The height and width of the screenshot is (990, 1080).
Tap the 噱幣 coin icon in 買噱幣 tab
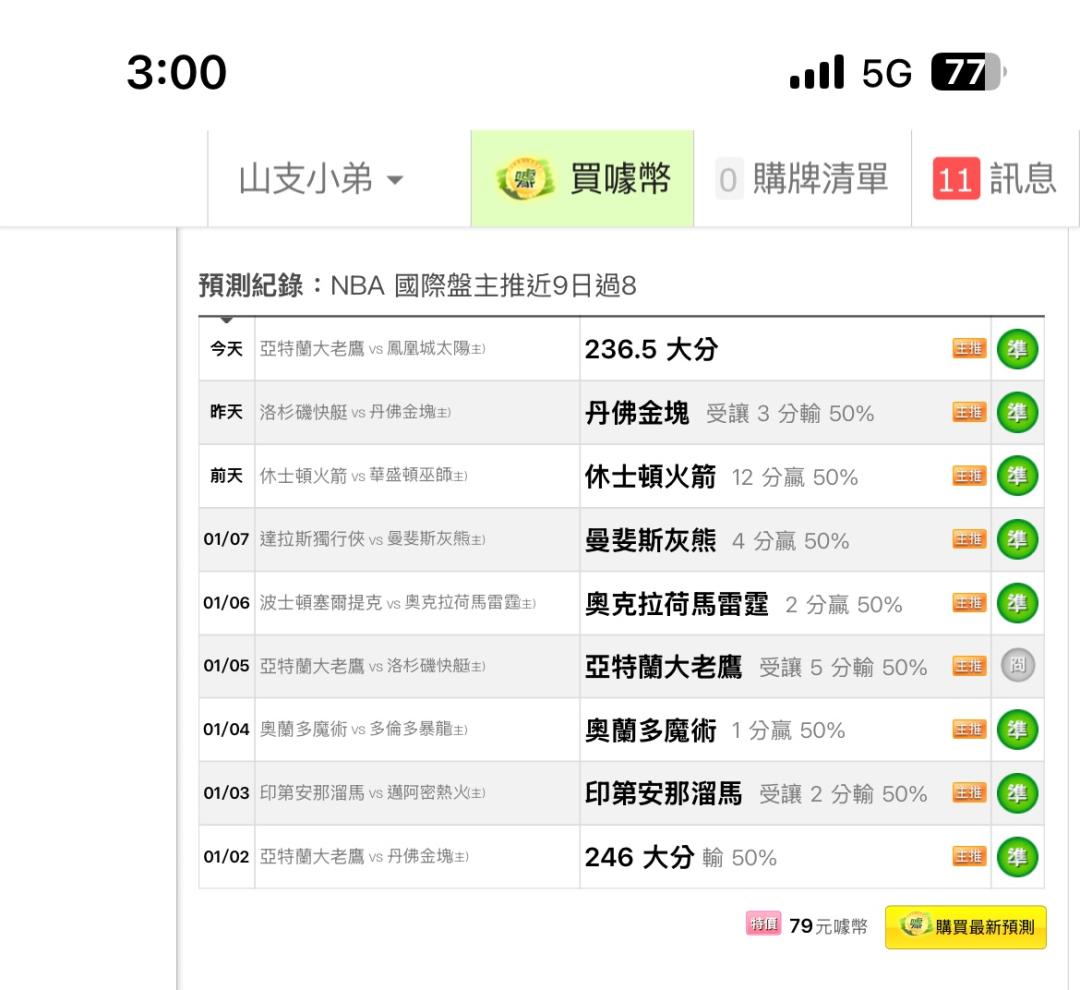[x=526, y=179]
